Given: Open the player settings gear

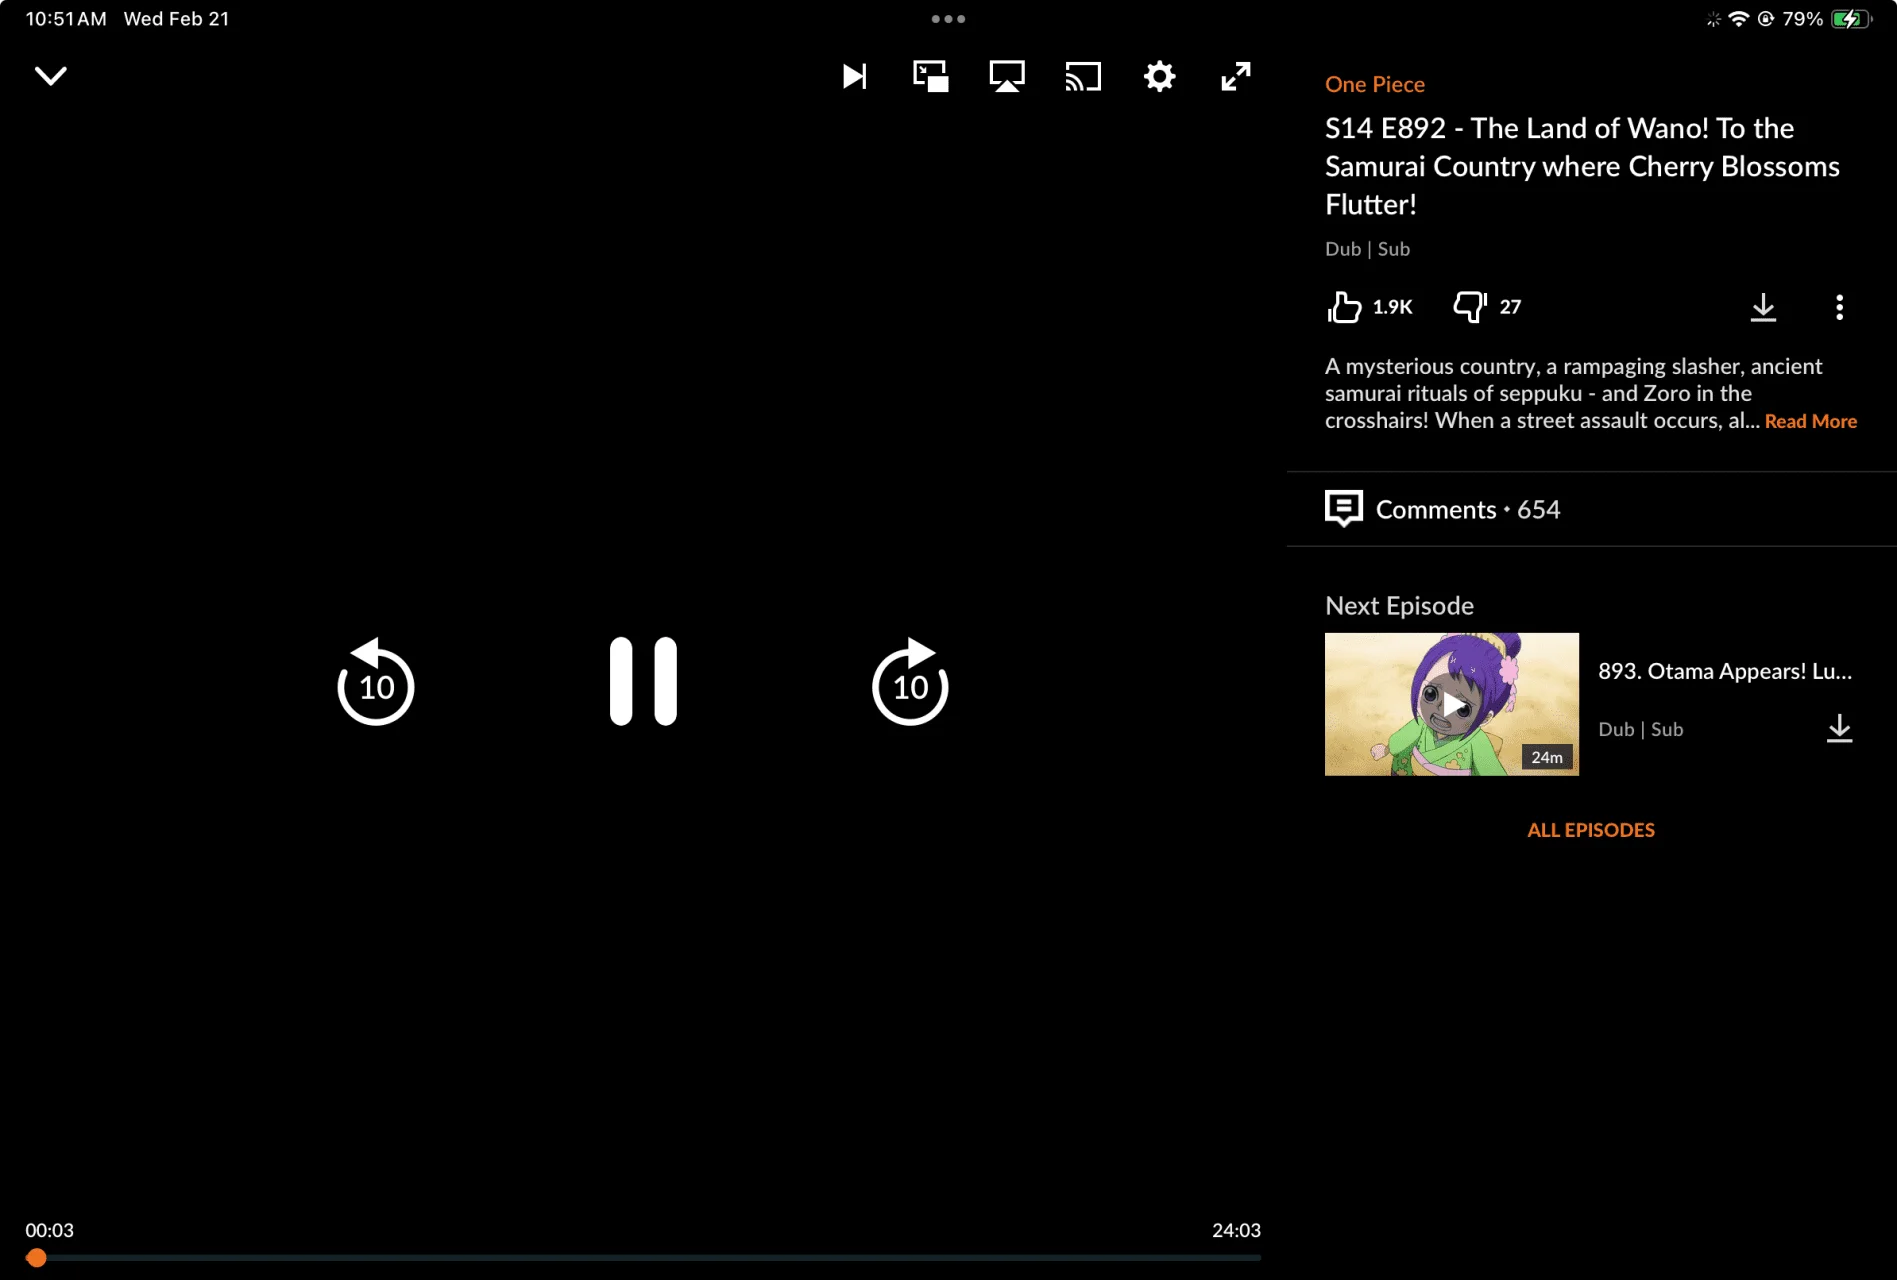Looking at the screenshot, I should (1159, 77).
